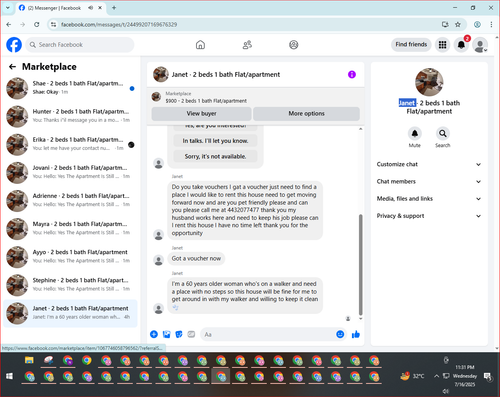Open the Jovani conversation
Image resolution: width=500 pixels, height=397 pixels.
click(70, 173)
